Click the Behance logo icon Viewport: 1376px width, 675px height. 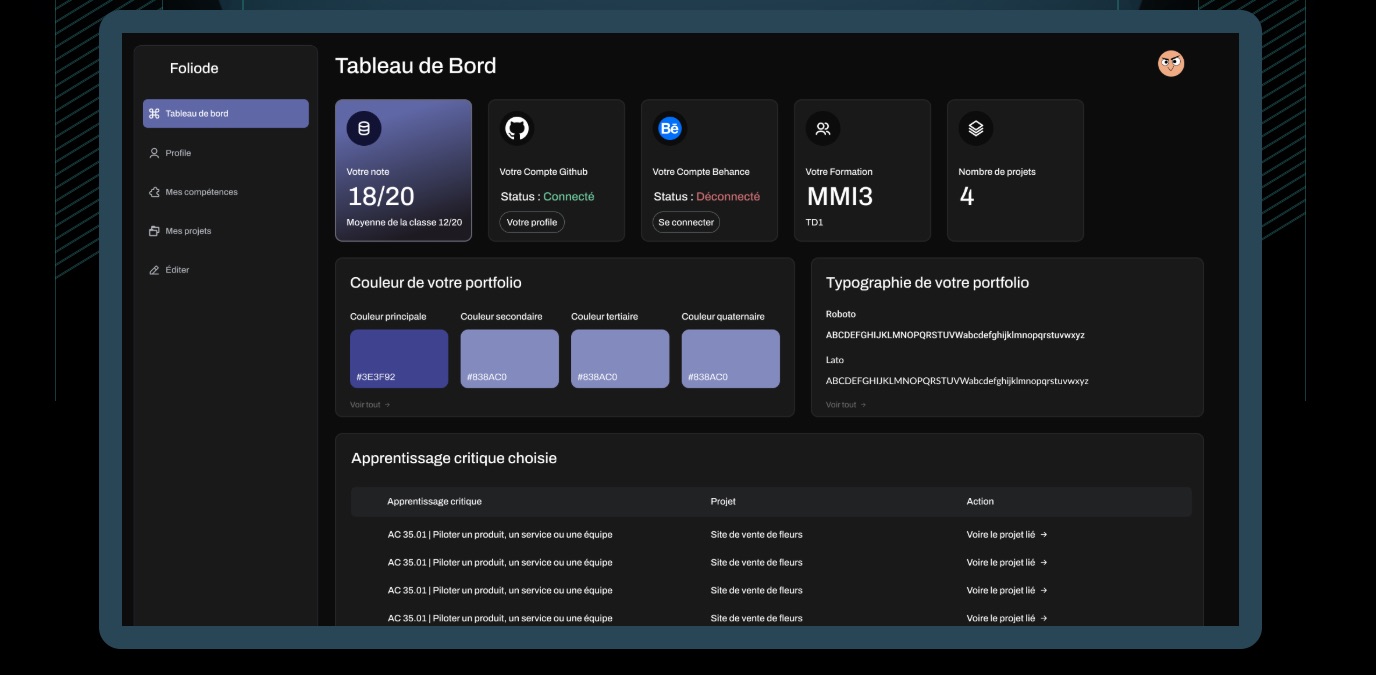669,129
